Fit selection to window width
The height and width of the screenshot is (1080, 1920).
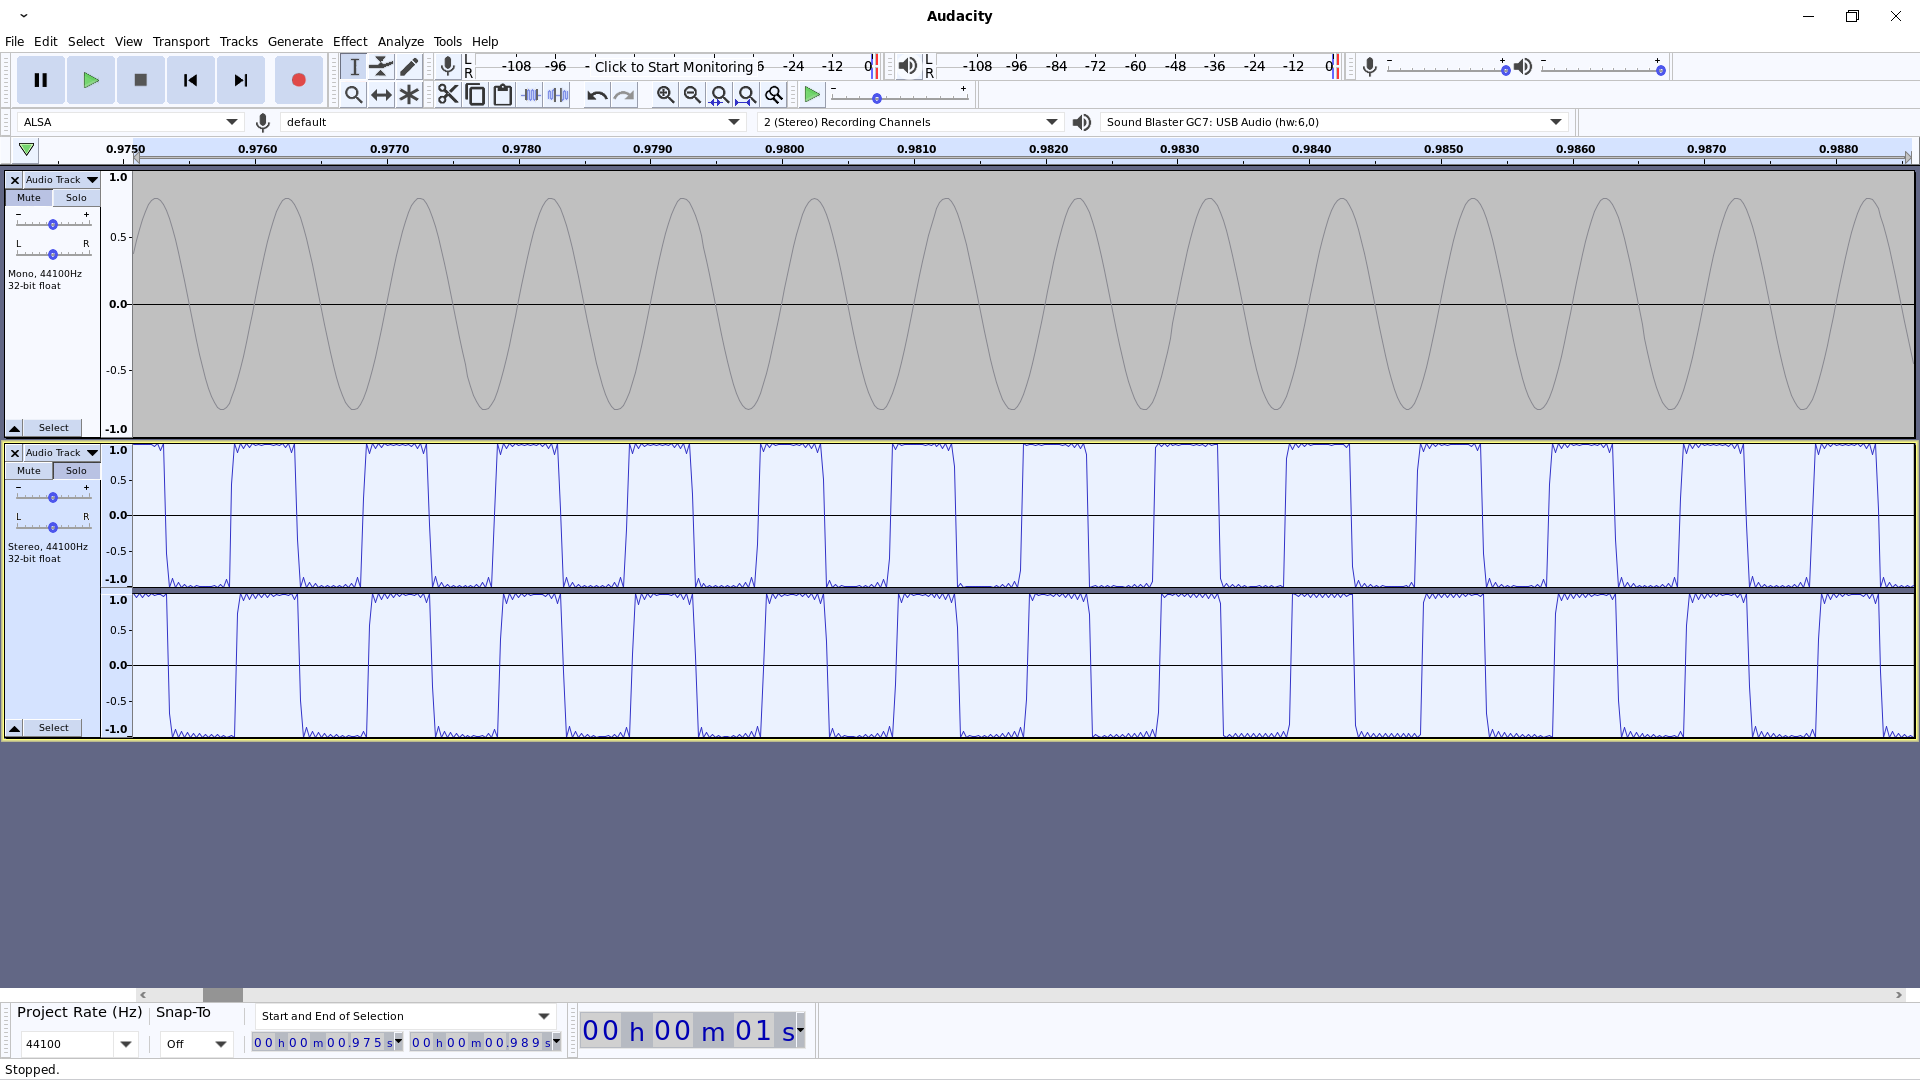(x=719, y=95)
